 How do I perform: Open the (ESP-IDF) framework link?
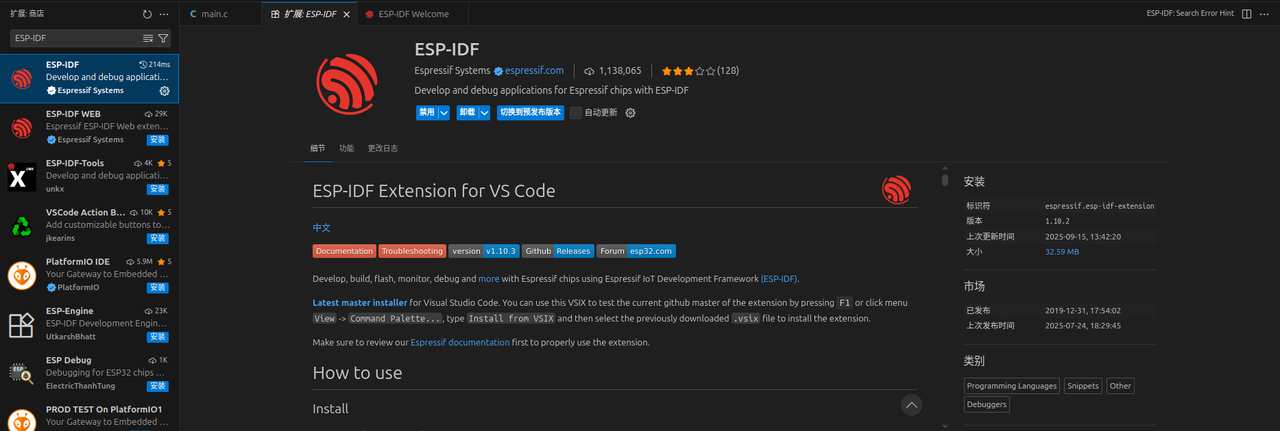779,279
